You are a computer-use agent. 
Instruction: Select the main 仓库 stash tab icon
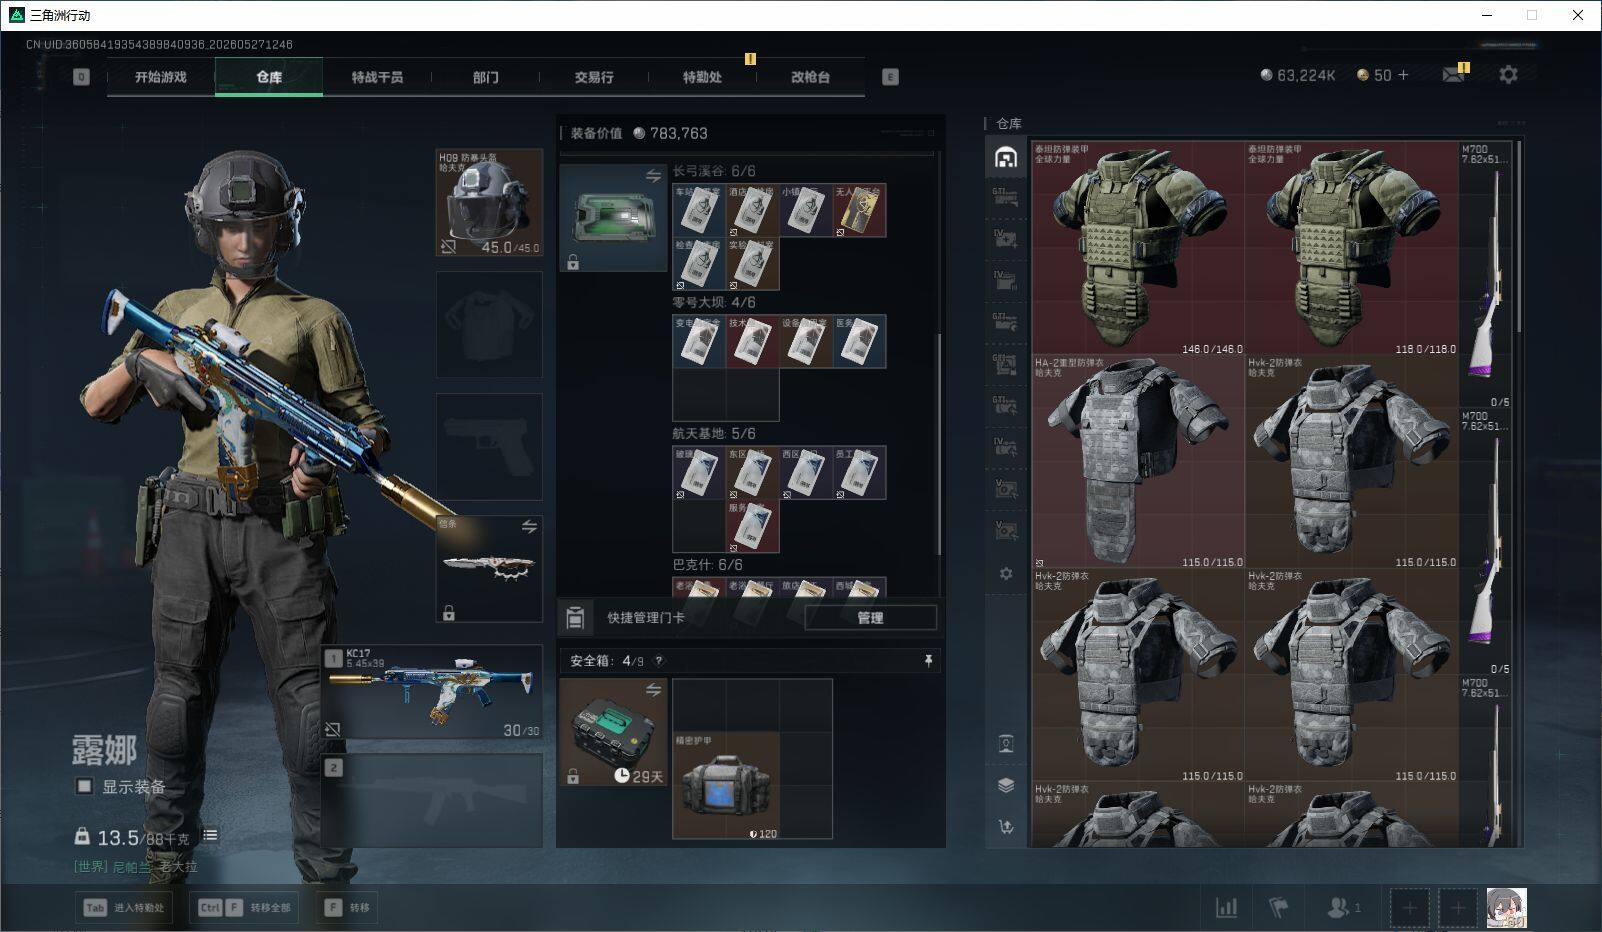[x=1006, y=157]
